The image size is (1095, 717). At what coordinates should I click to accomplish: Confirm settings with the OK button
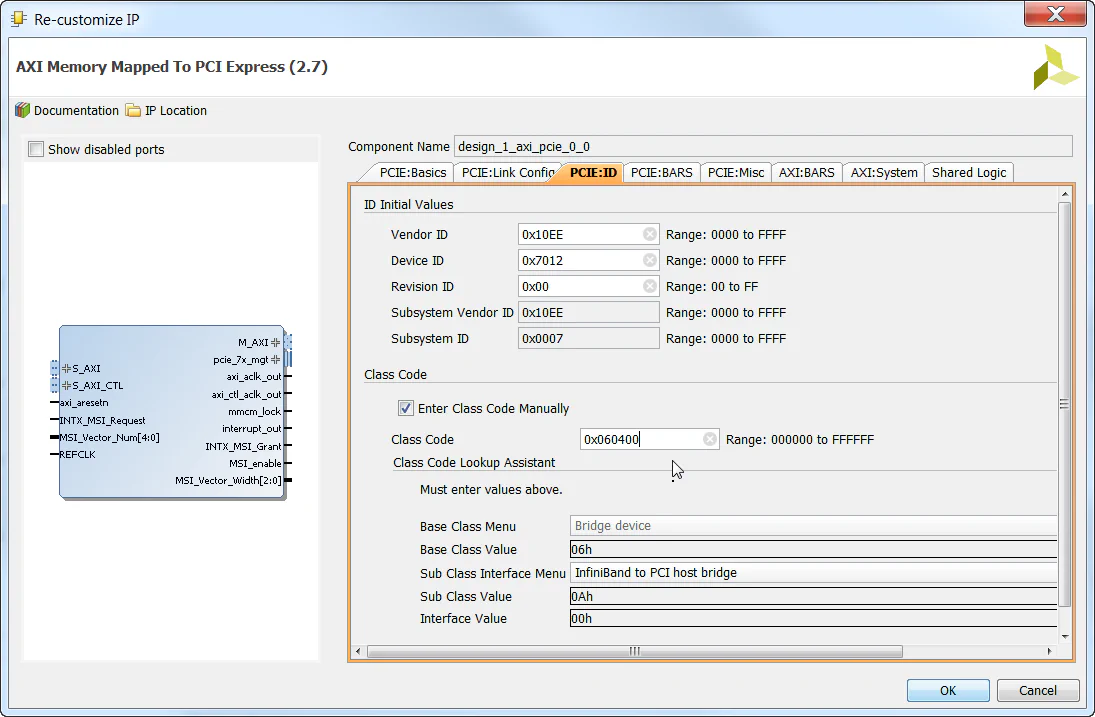[946, 690]
